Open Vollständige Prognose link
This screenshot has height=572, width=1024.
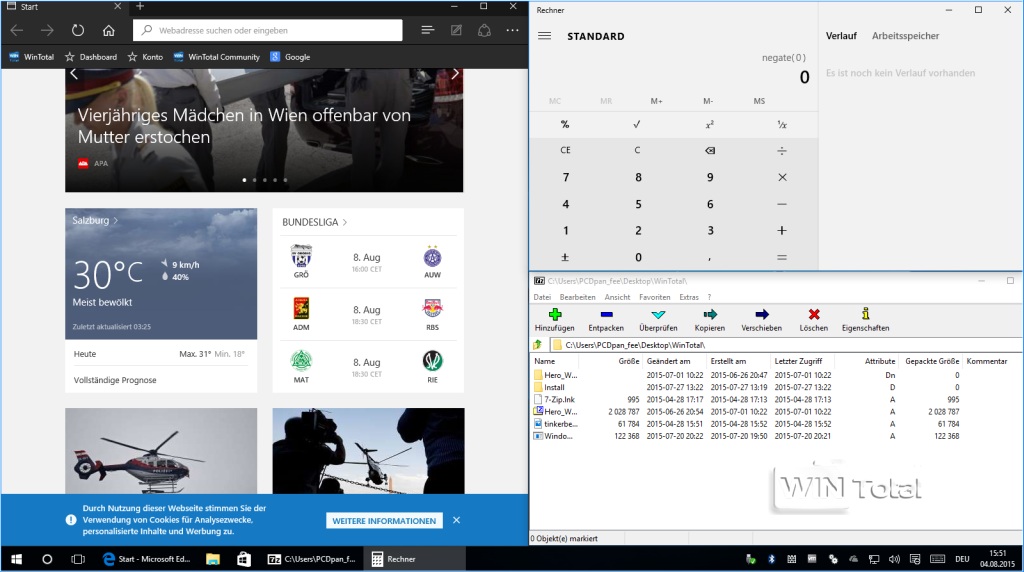pos(115,380)
